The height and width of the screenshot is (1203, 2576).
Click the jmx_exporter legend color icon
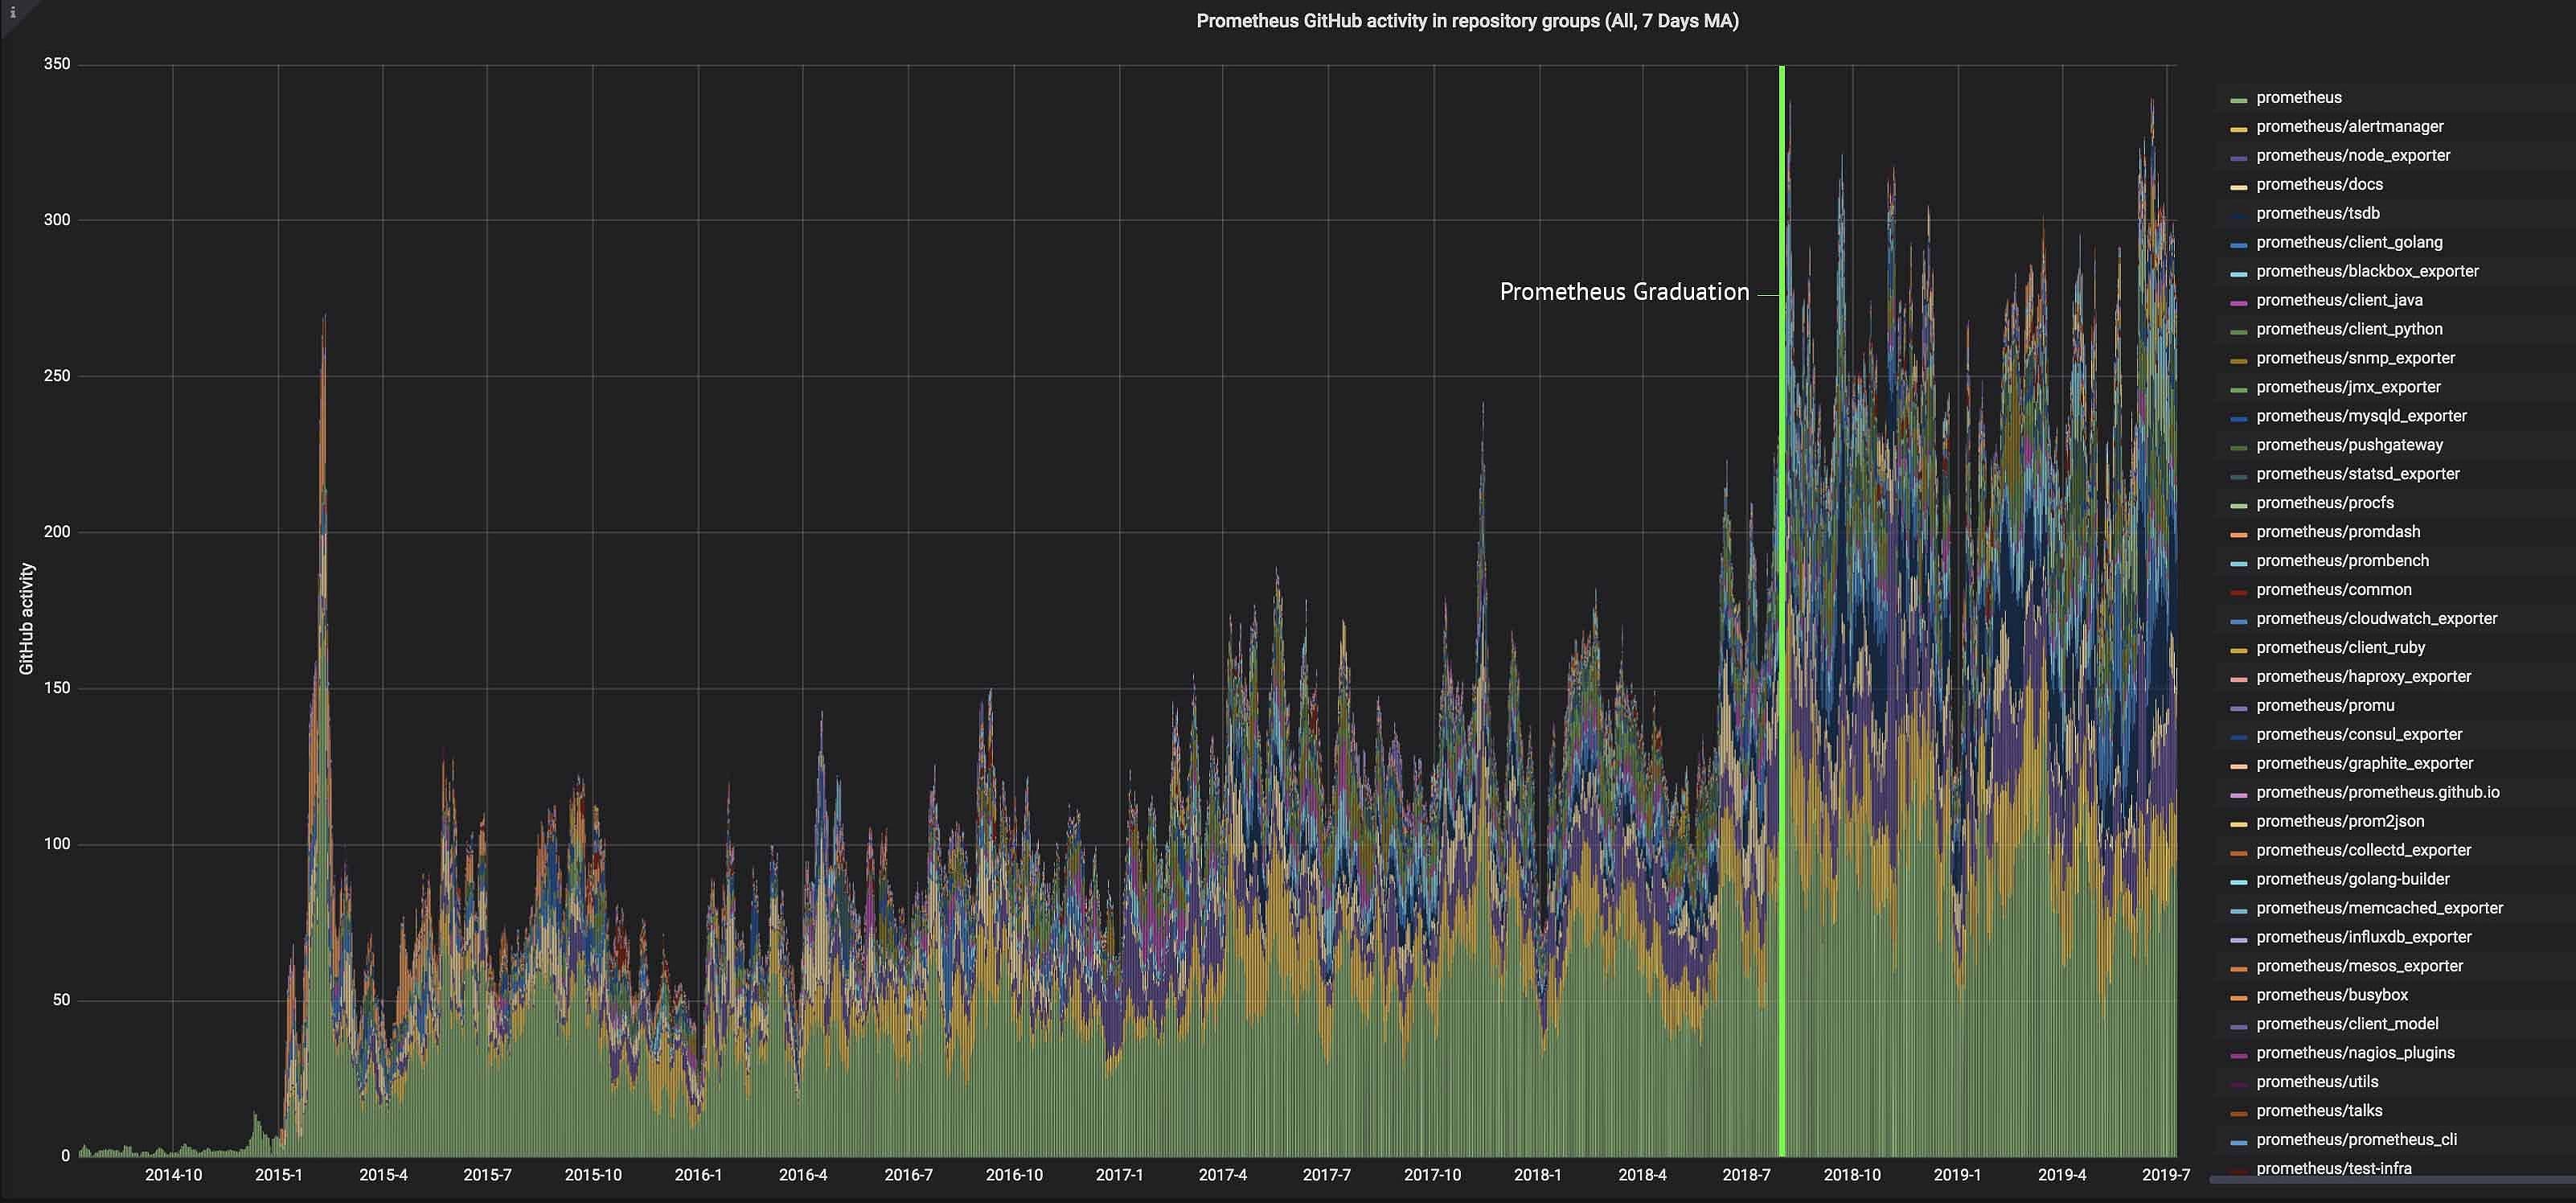pyautogui.click(x=2238, y=390)
